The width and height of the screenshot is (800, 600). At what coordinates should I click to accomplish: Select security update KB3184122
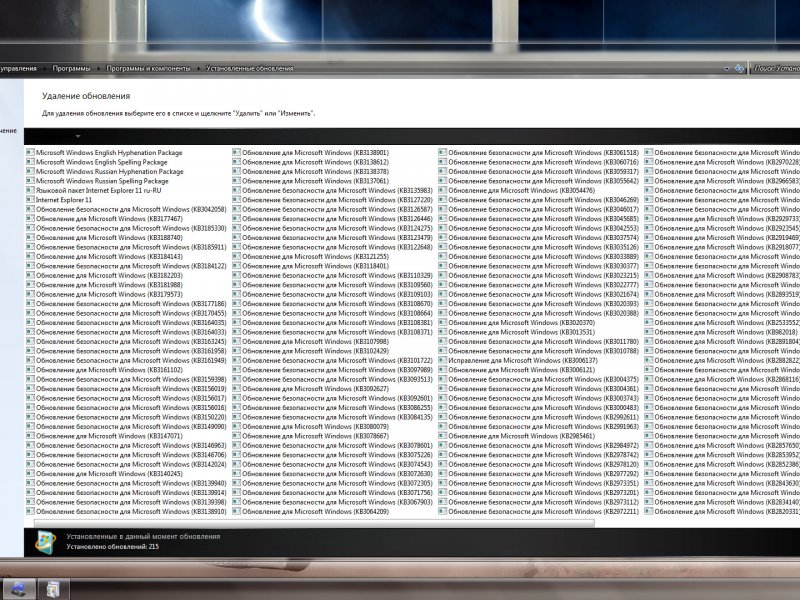point(127,266)
